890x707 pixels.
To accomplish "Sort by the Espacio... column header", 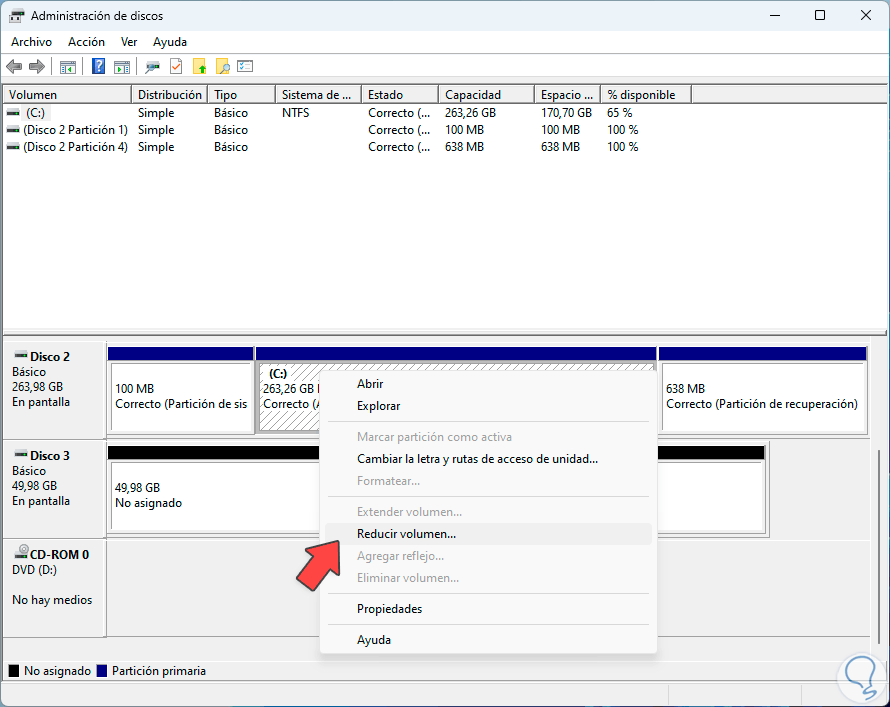I will coord(568,95).
